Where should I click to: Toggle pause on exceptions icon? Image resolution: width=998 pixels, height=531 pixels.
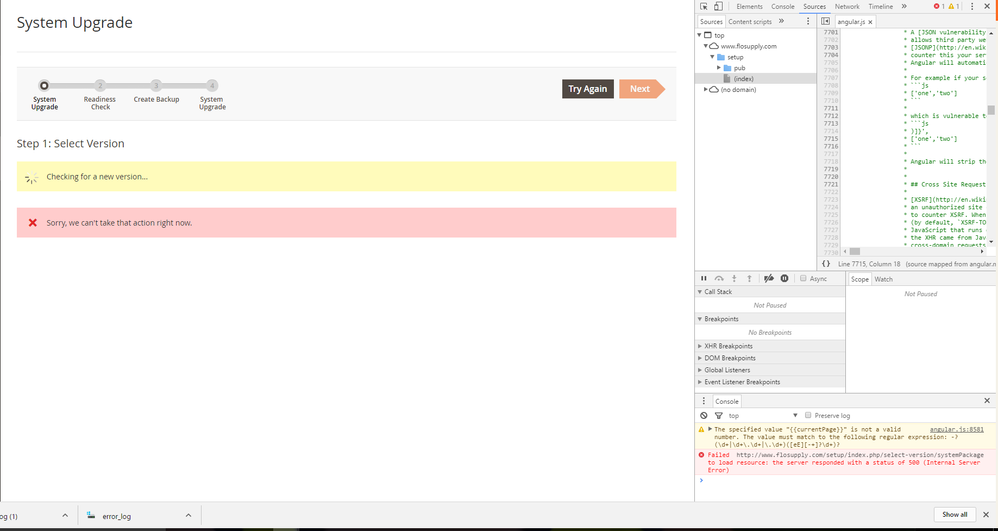tap(784, 278)
